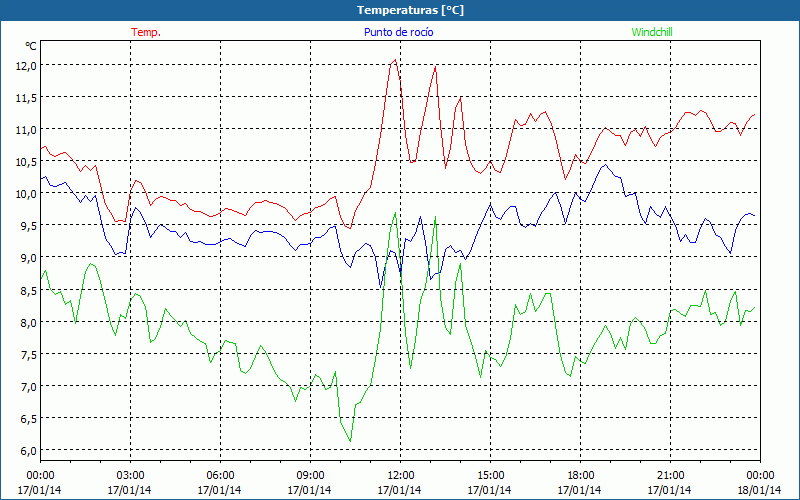The width and height of the screenshot is (800, 500).
Task: Click the 9,0 y-axis value
Action: (x=28, y=258)
